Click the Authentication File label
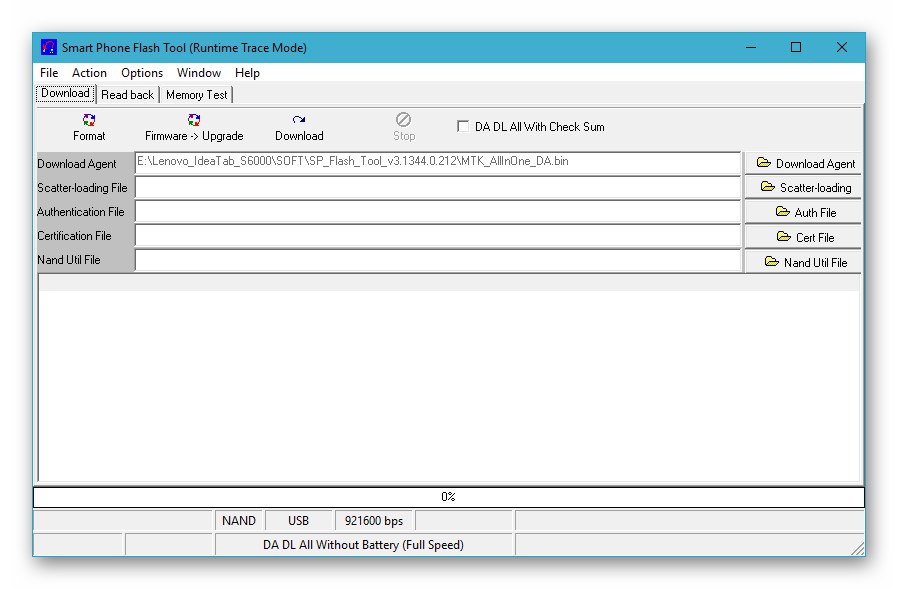Screen dimensions: 898x589 click(80, 211)
